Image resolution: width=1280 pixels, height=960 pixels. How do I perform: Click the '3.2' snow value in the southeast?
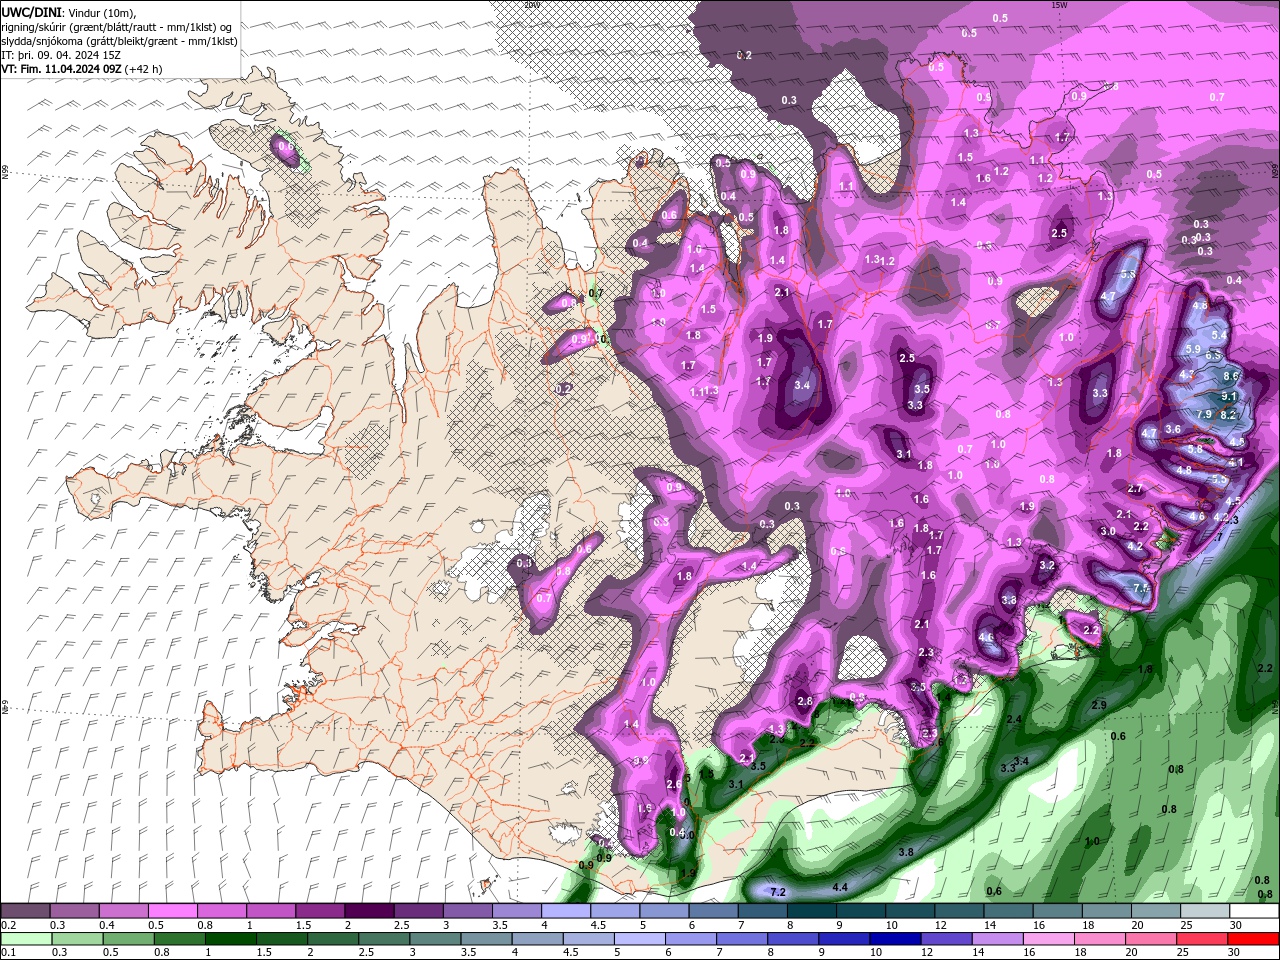[1047, 566]
